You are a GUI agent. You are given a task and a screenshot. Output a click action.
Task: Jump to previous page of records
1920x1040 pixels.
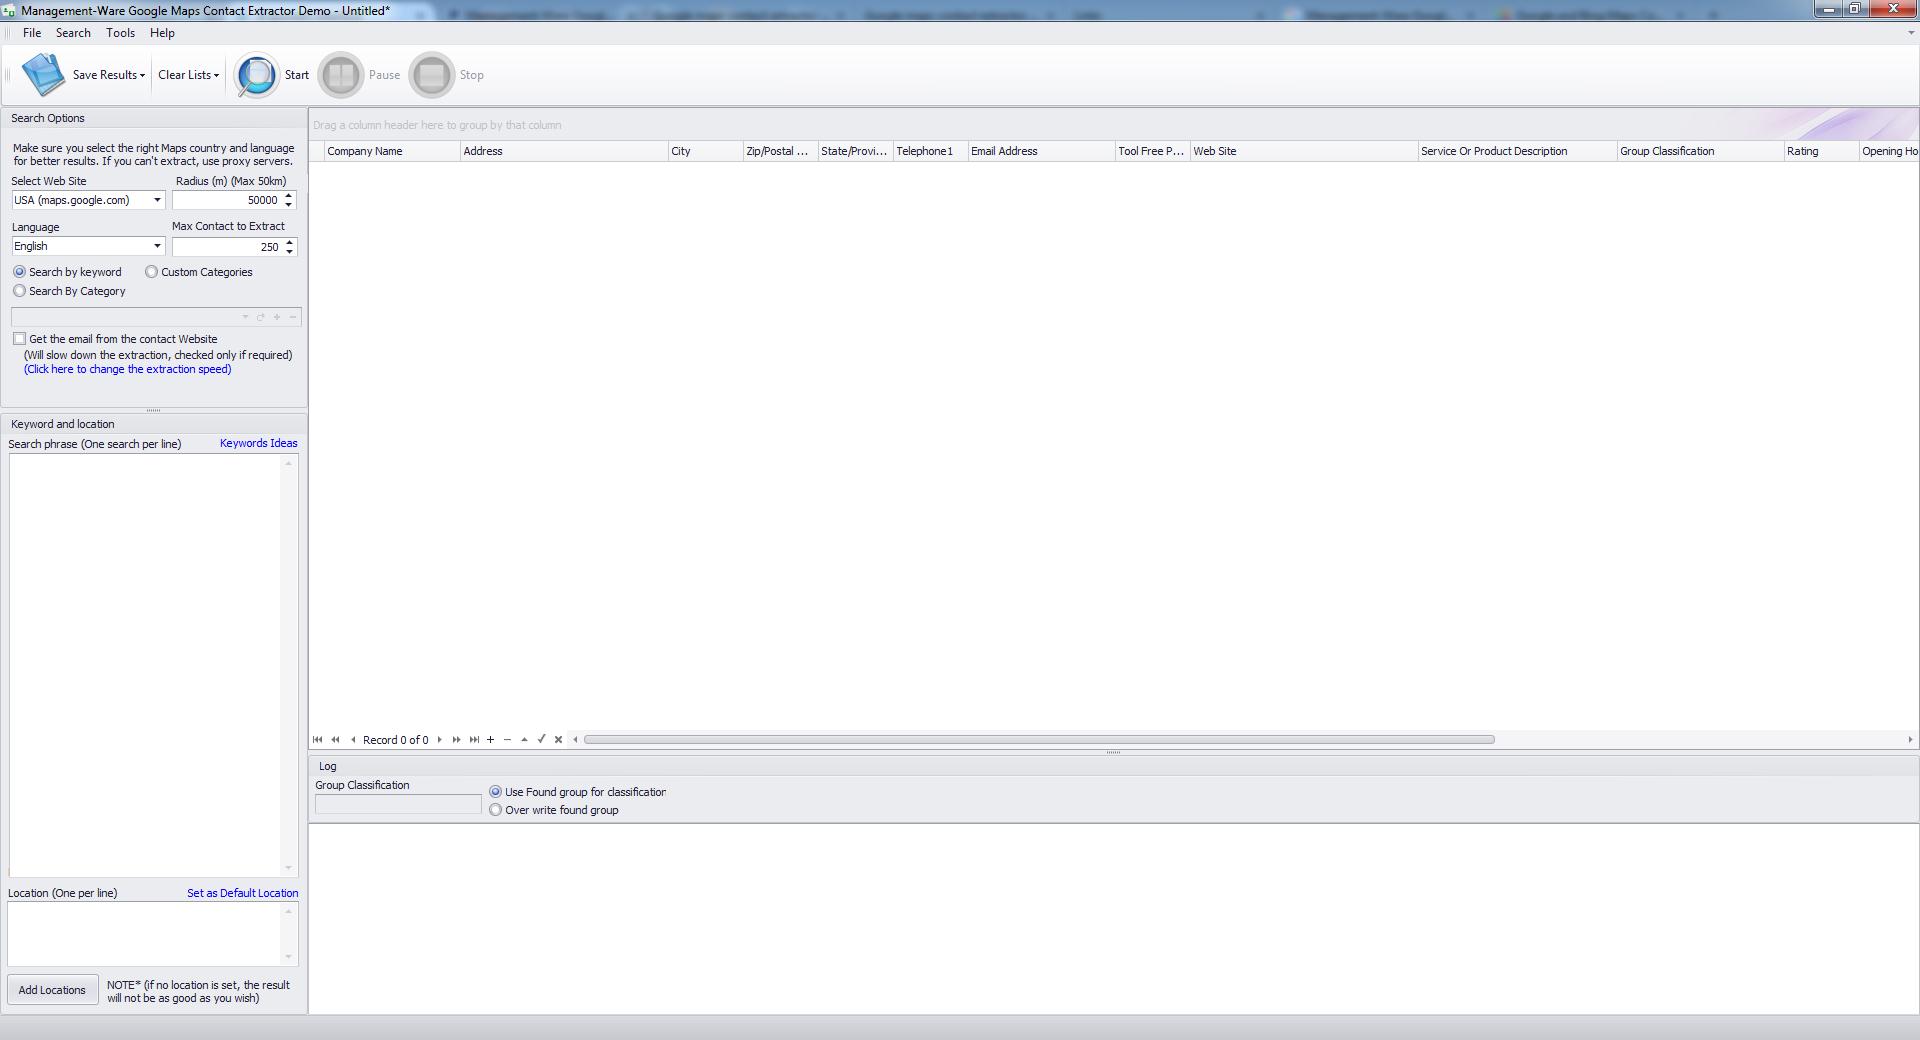point(335,740)
